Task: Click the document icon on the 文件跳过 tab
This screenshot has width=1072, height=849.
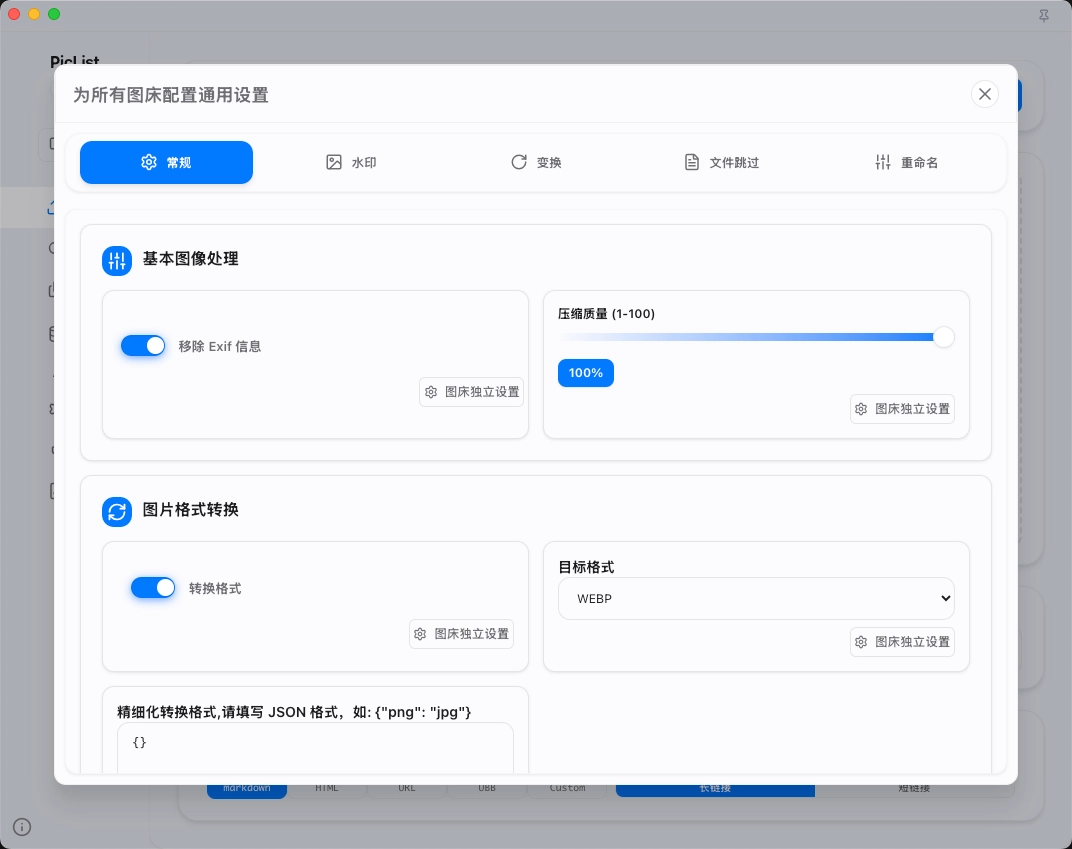Action: (692, 162)
